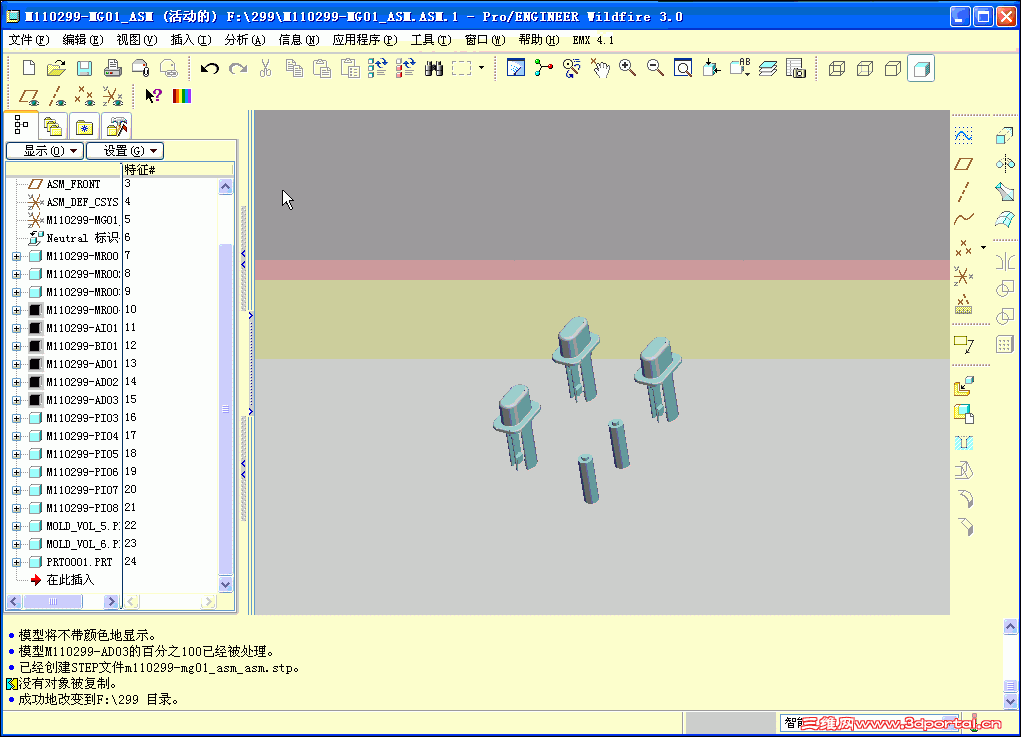Switch to the favorites tab

pyautogui.click(x=85, y=126)
